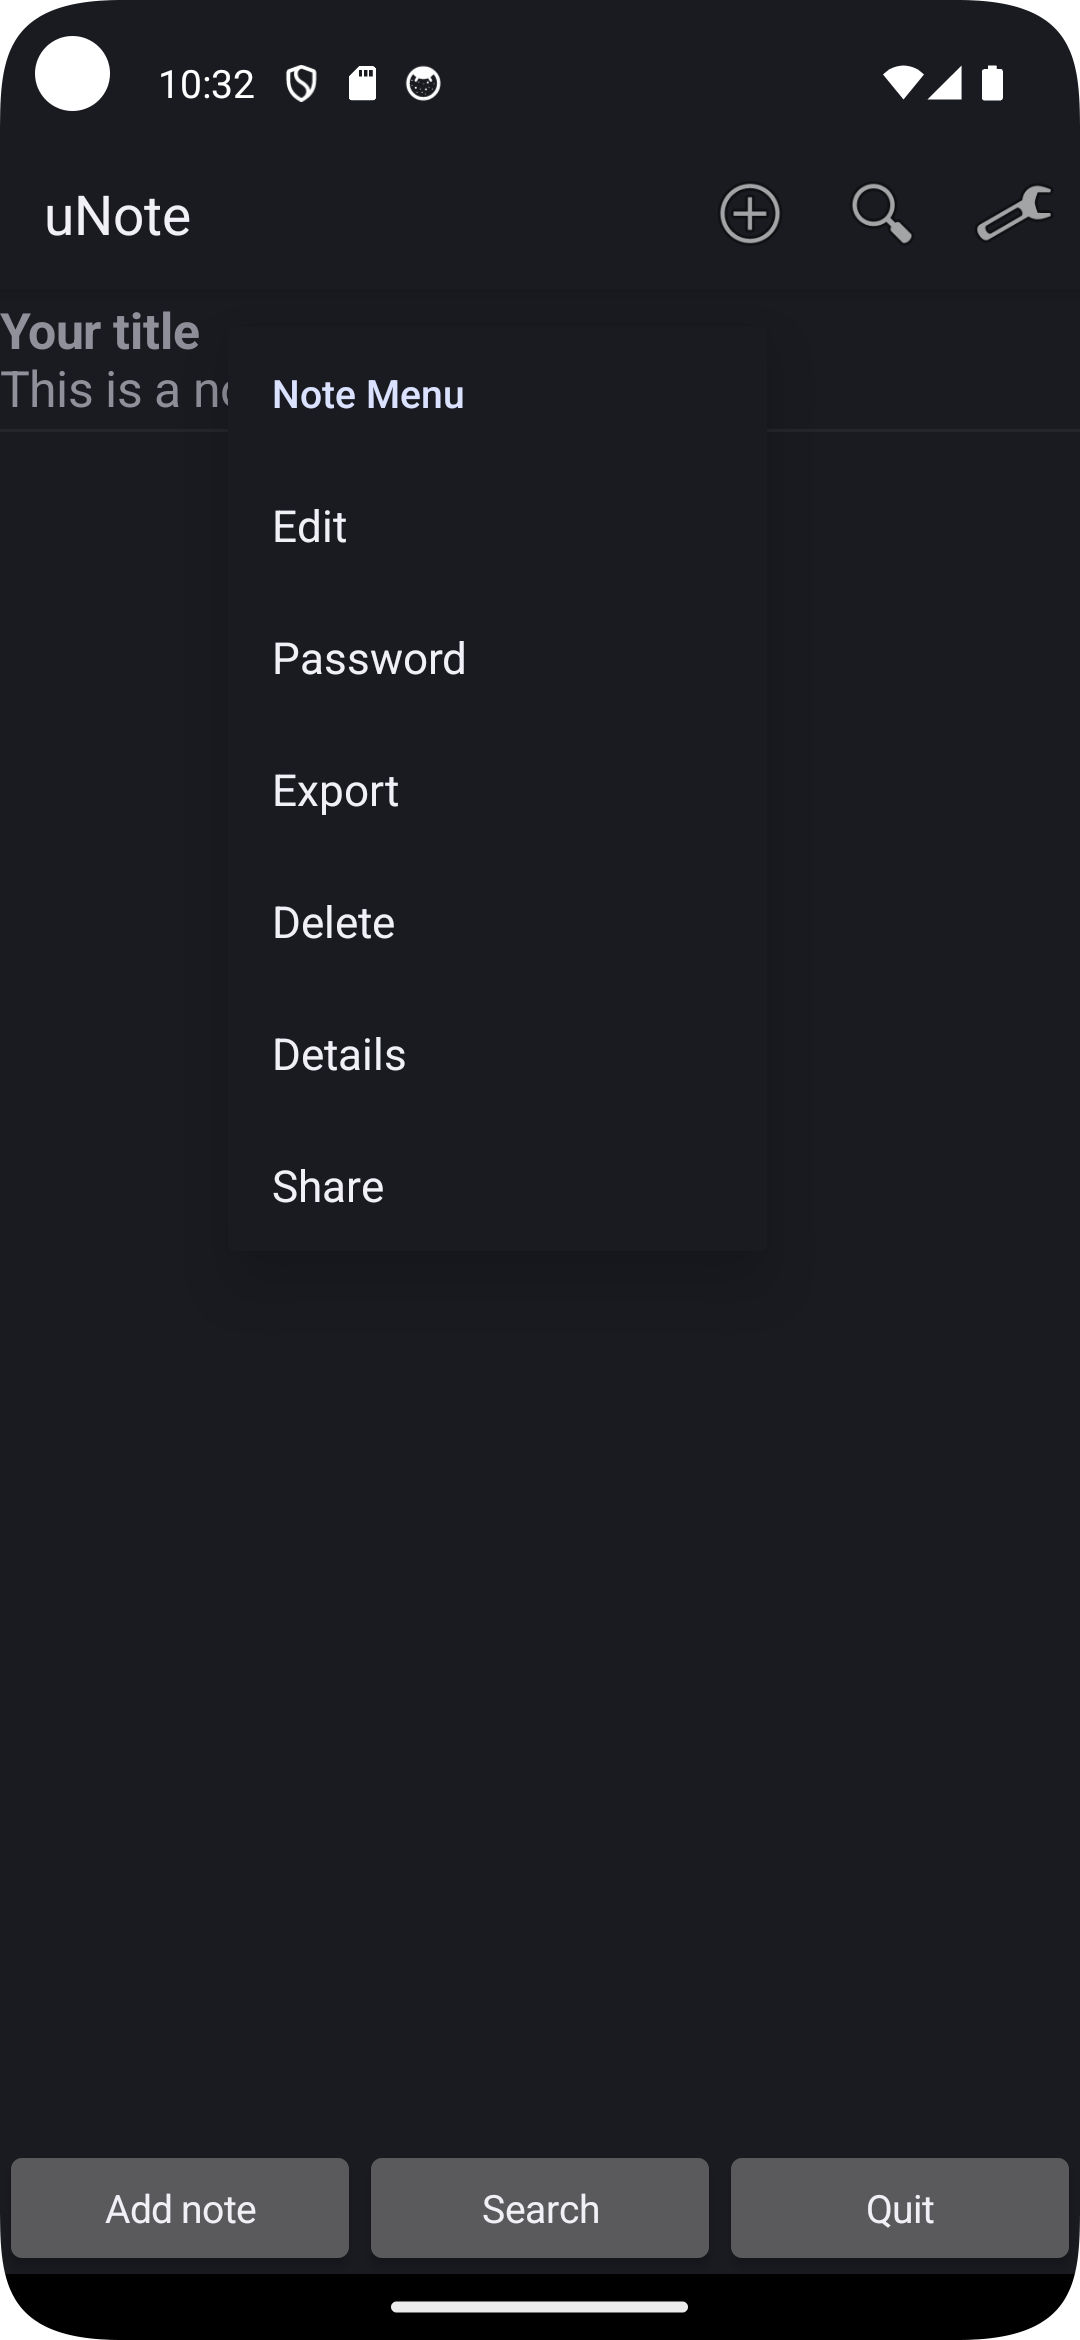Tap the cat face notification icon
This screenshot has height=2340, width=1080.
coord(423,84)
